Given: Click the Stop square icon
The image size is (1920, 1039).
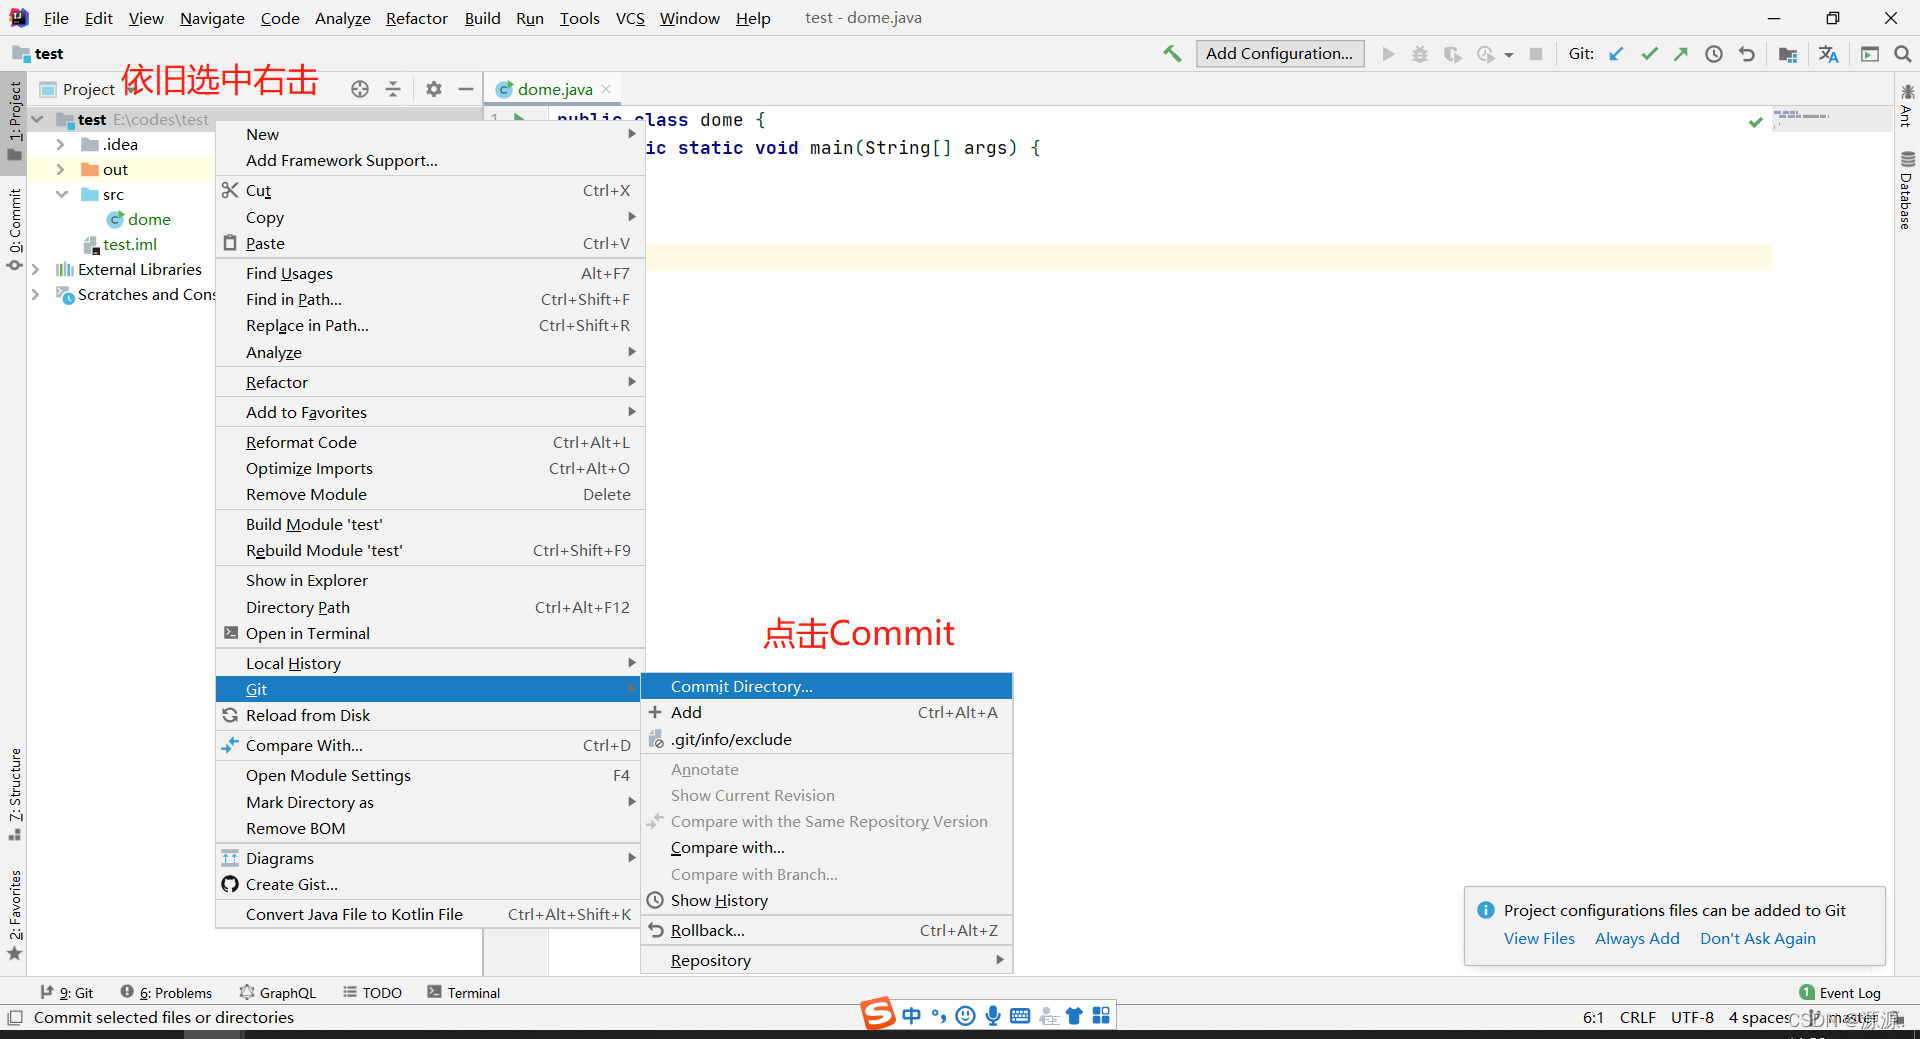Looking at the screenshot, I should pyautogui.click(x=1536, y=54).
